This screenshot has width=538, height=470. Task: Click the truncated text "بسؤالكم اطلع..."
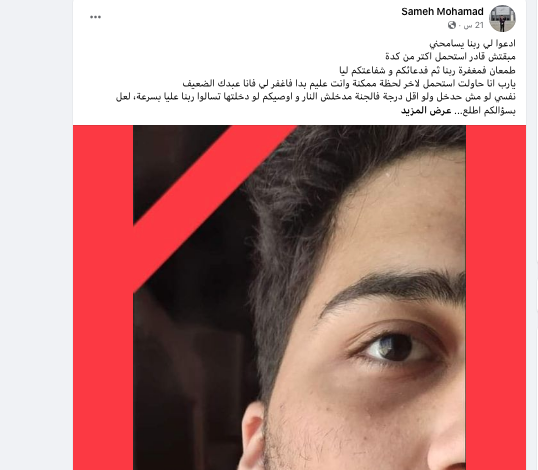[485, 110]
